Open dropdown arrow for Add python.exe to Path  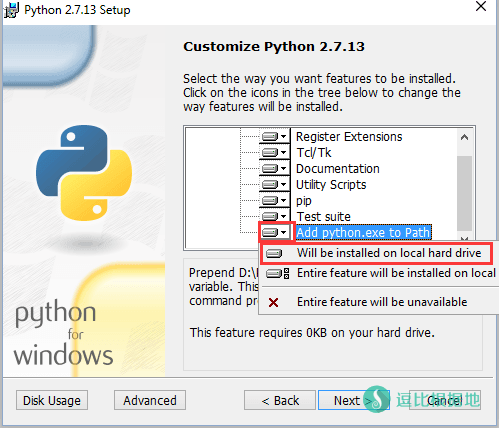pyautogui.click(x=284, y=232)
